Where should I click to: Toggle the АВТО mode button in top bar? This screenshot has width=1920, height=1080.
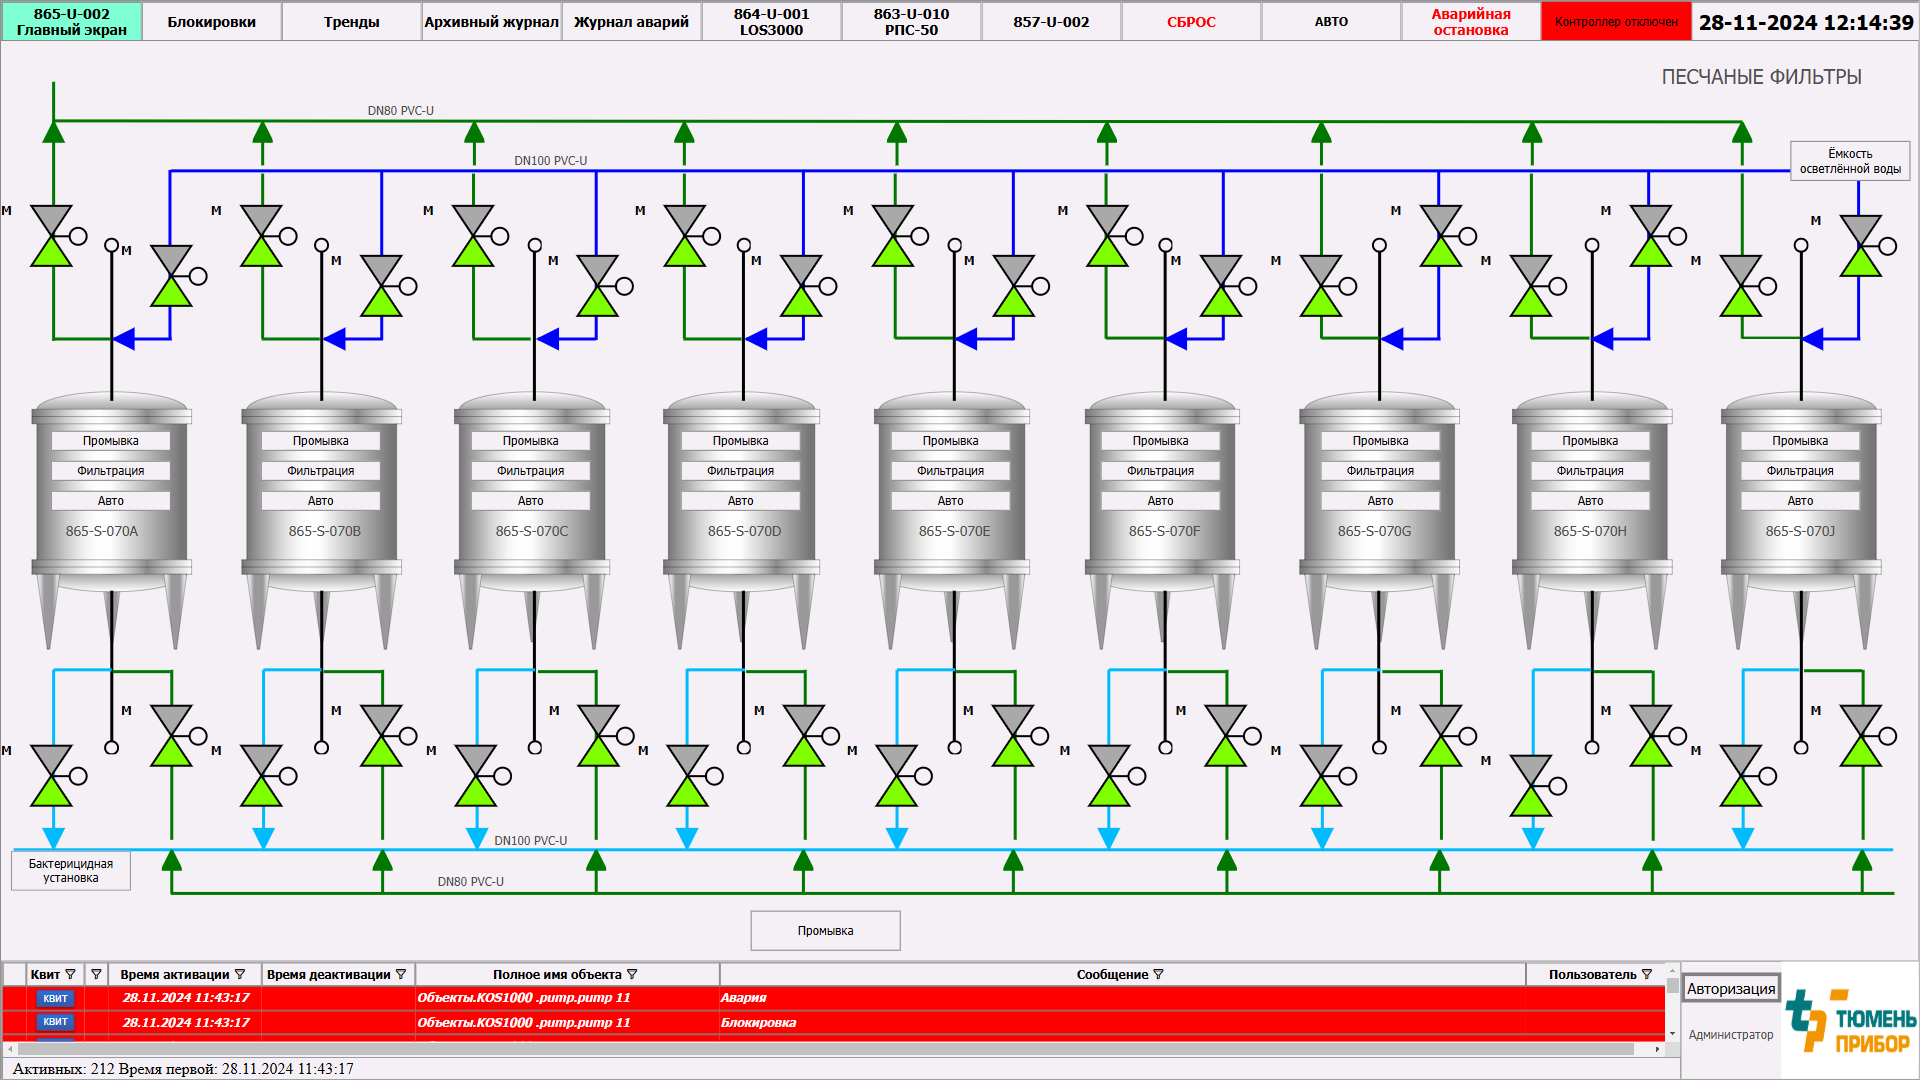pyautogui.click(x=1331, y=21)
